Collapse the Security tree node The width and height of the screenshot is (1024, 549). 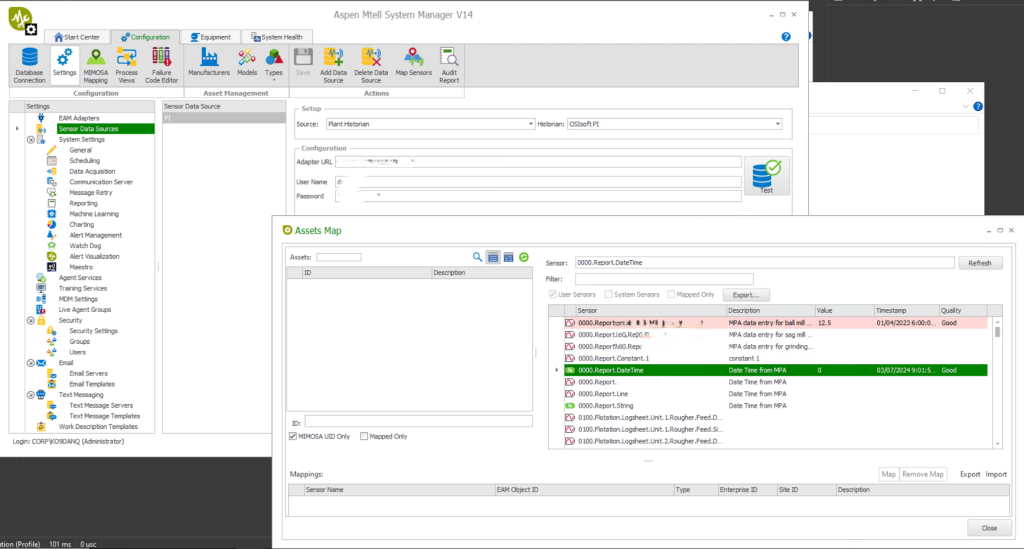tap(31, 321)
